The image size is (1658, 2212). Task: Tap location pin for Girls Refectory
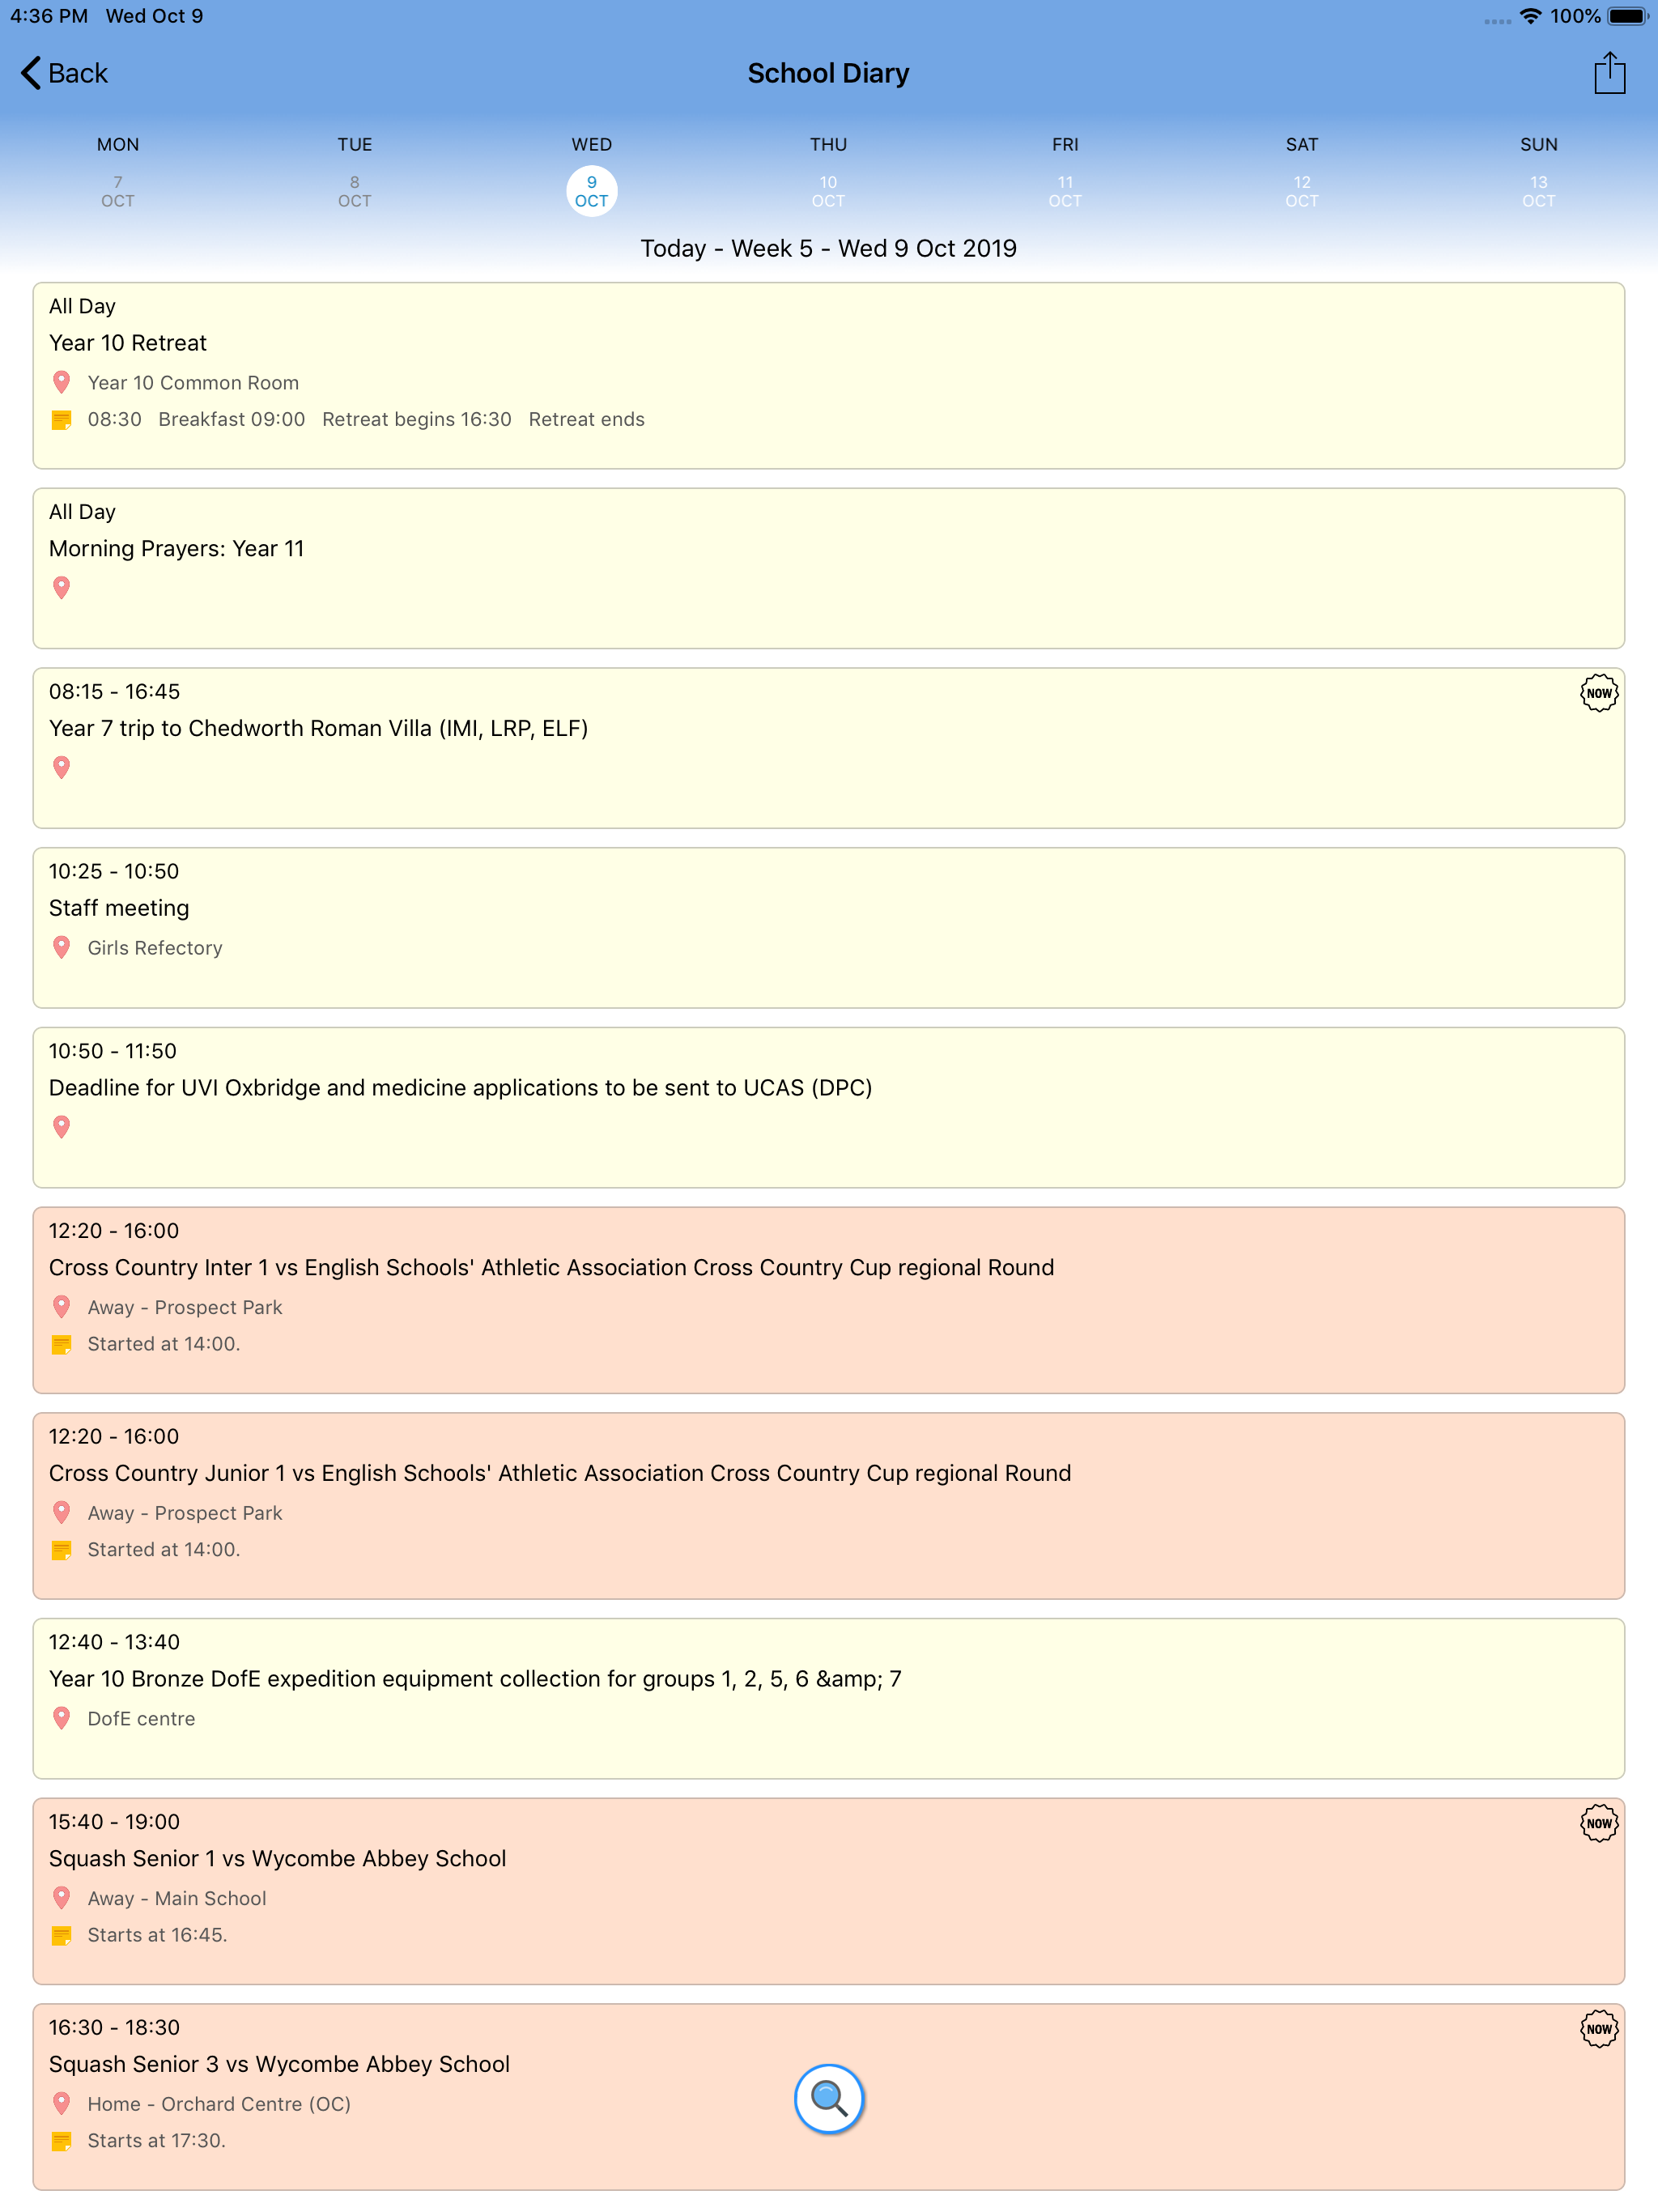pos(61,947)
